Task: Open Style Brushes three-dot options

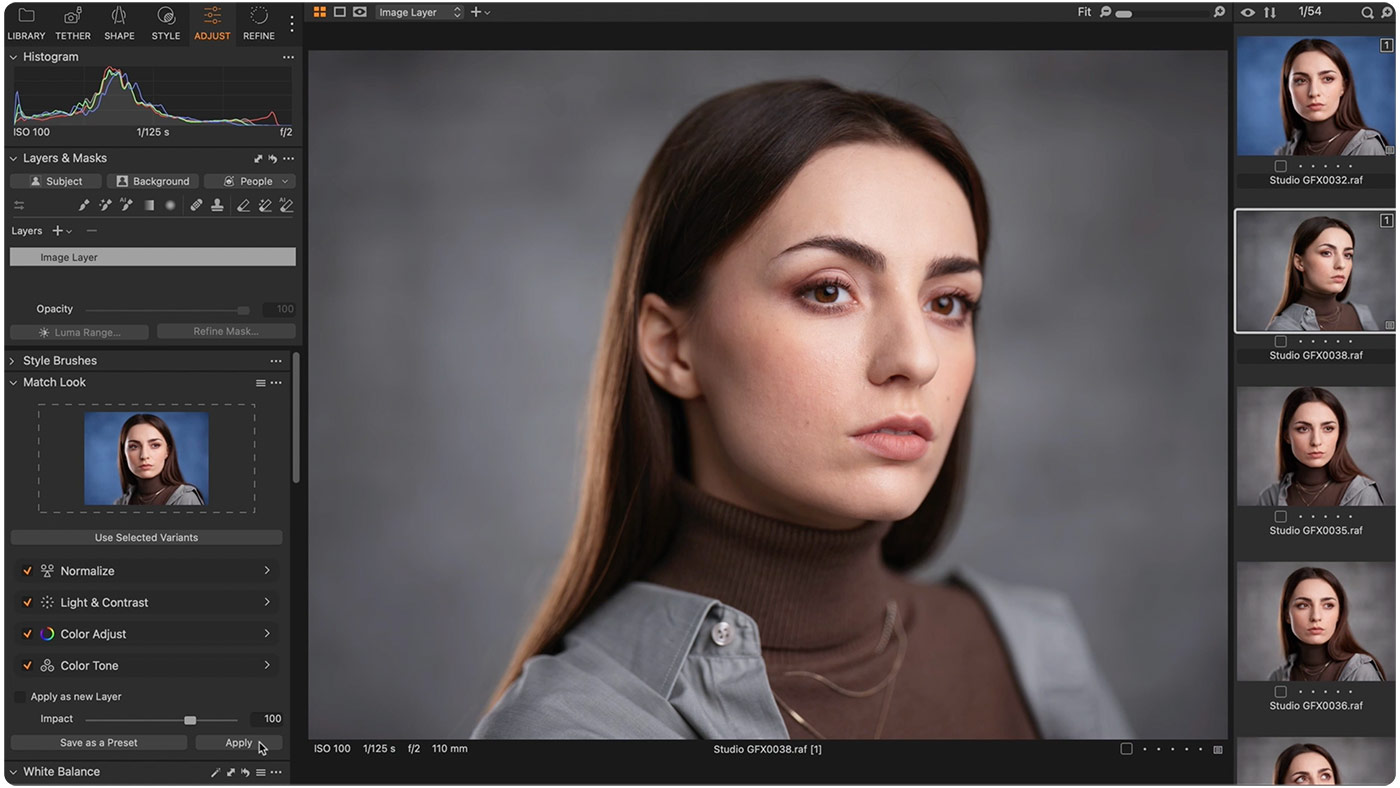Action: (x=276, y=361)
